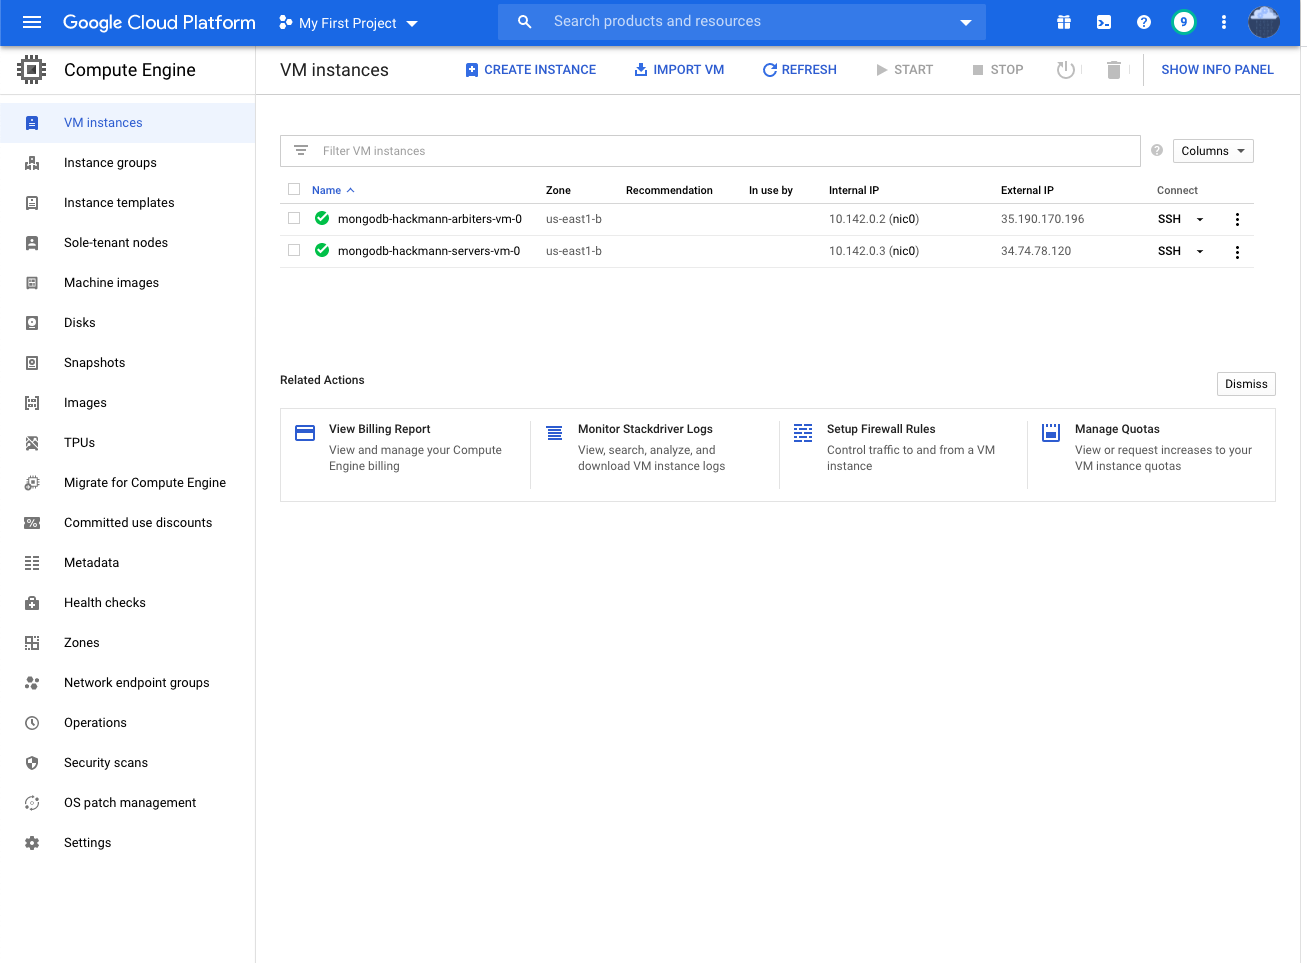The width and height of the screenshot is (1307, 963).
Task: Open the hamburger navigation menu
Action: point(32,22)
